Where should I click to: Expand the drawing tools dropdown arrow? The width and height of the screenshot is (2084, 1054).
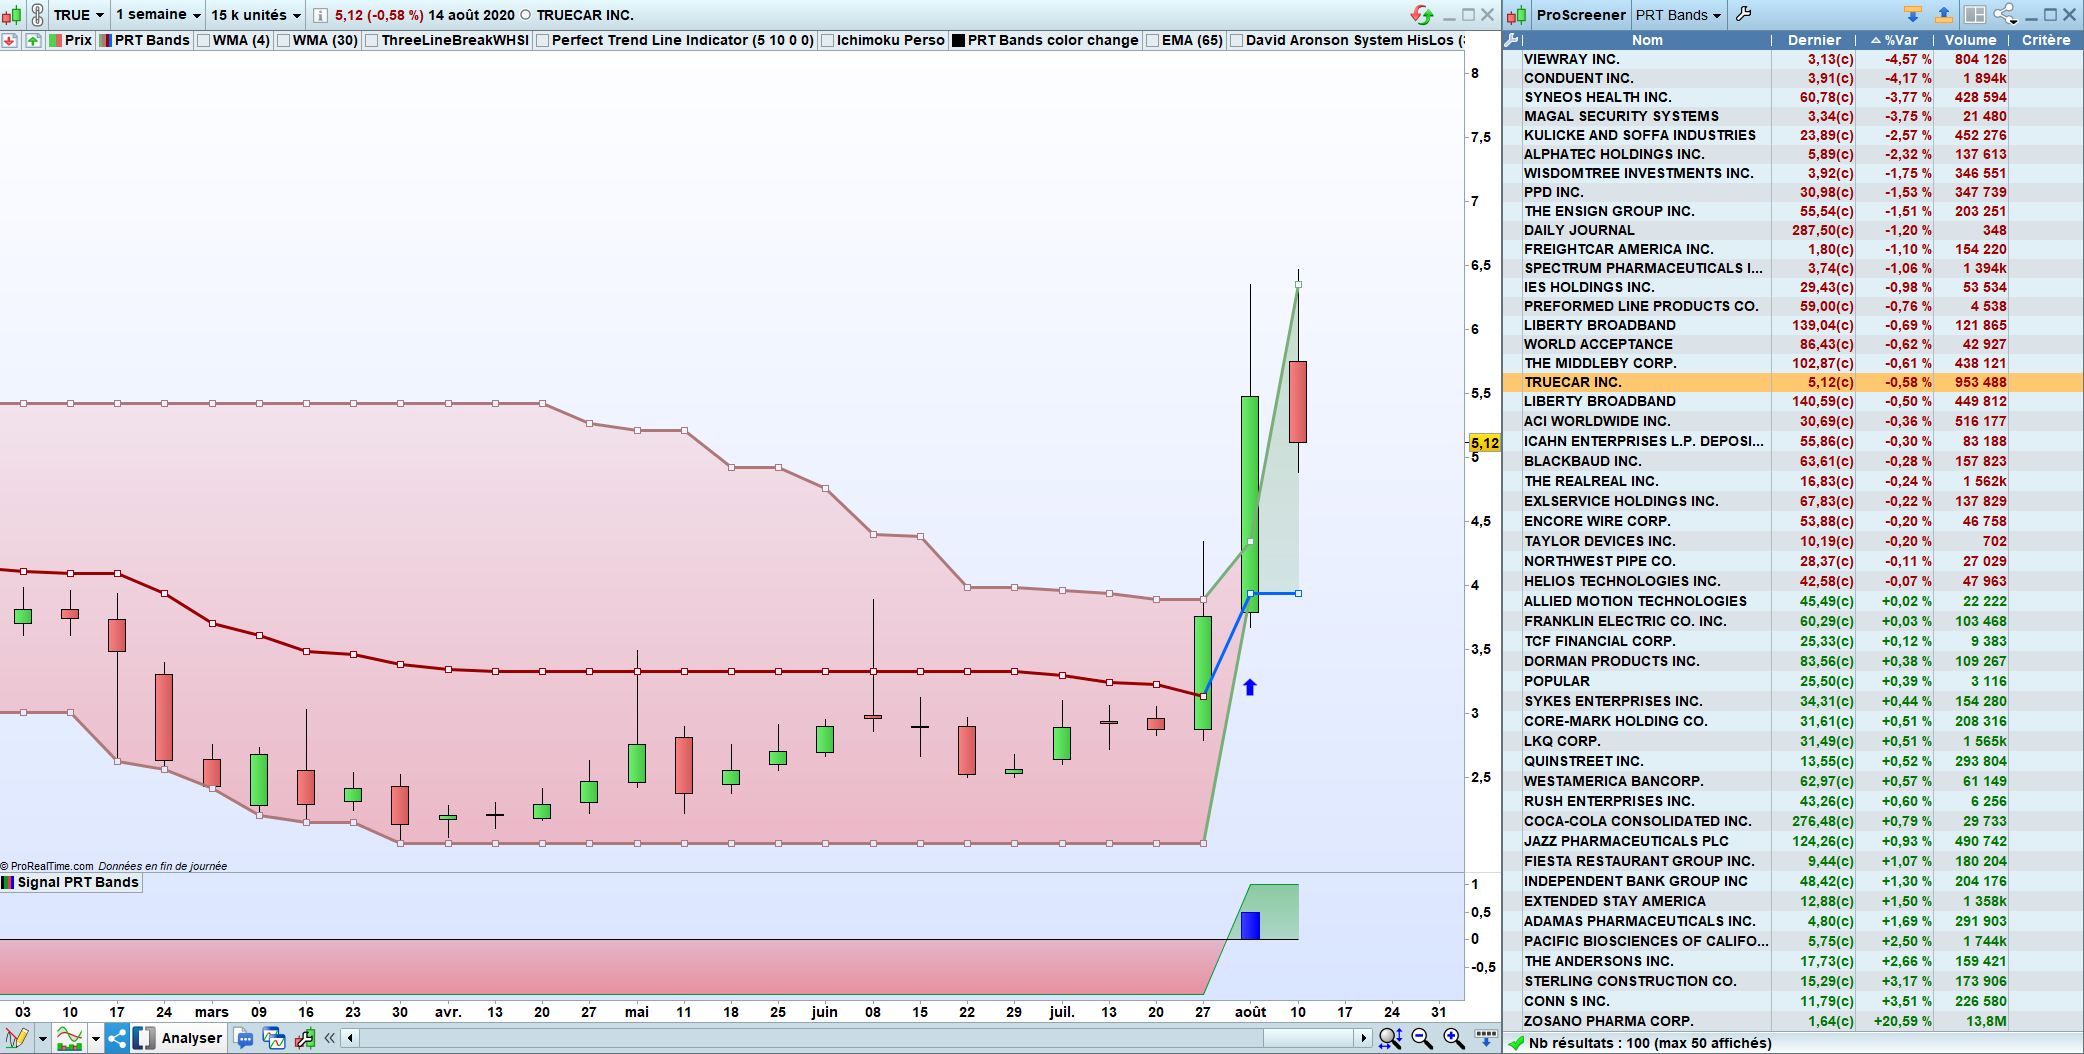click(42, 1038)
